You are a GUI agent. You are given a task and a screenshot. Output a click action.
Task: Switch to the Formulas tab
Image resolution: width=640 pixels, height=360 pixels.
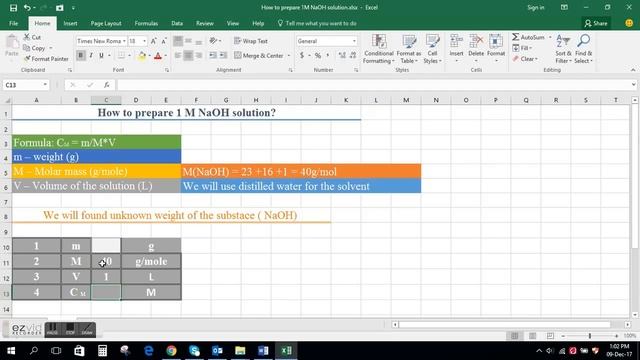point(146,23)
